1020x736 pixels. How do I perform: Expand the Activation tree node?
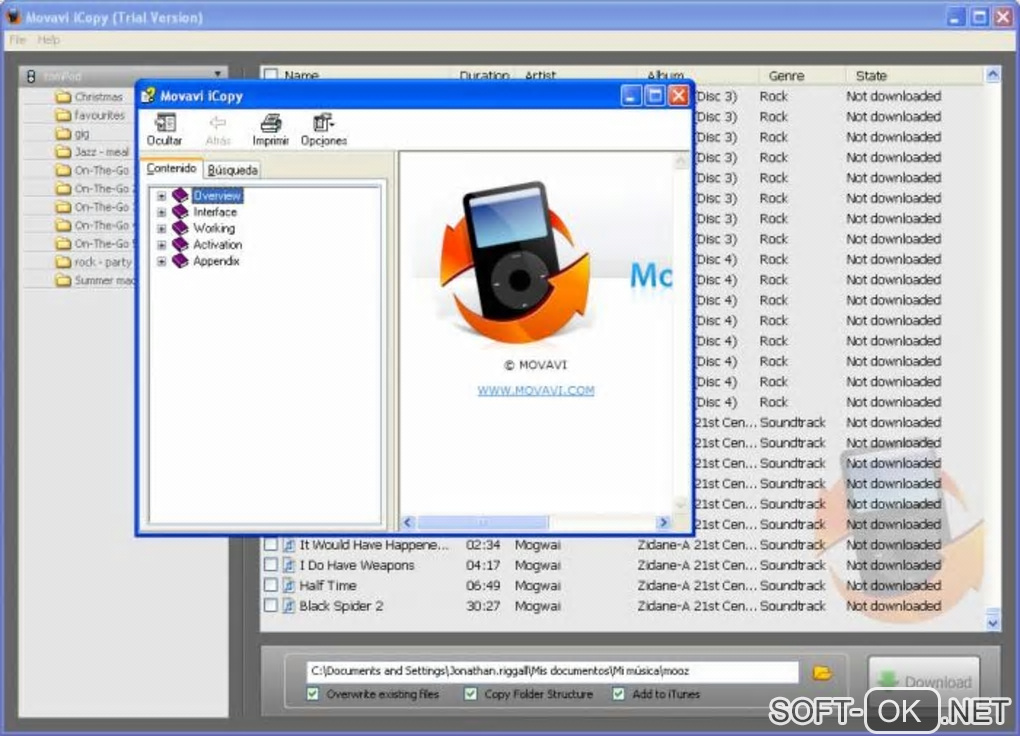tap(161, 245)
